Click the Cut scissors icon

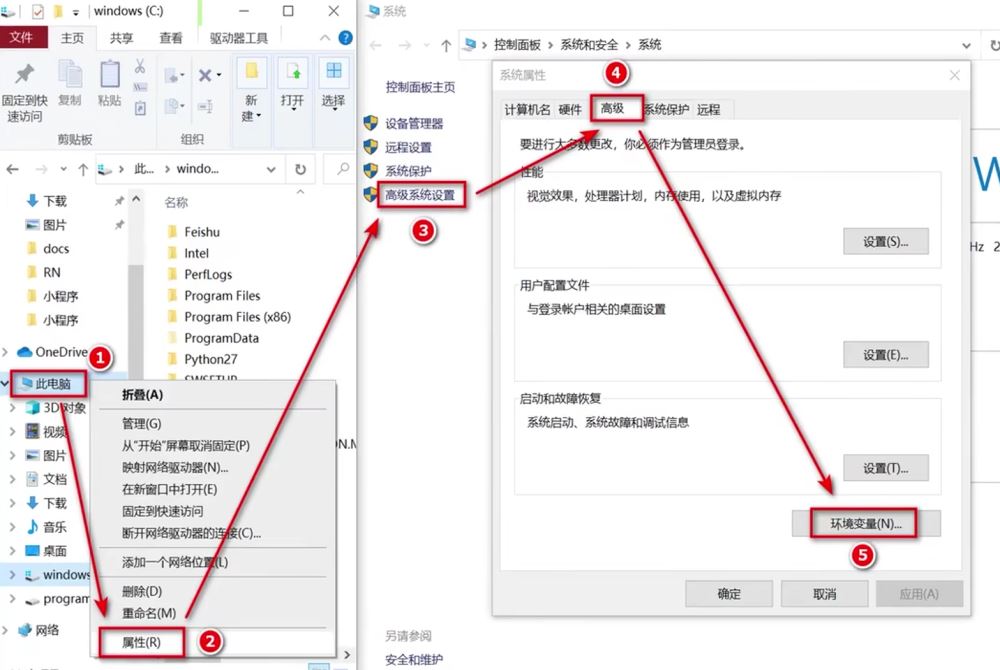[x=140, y=66]
